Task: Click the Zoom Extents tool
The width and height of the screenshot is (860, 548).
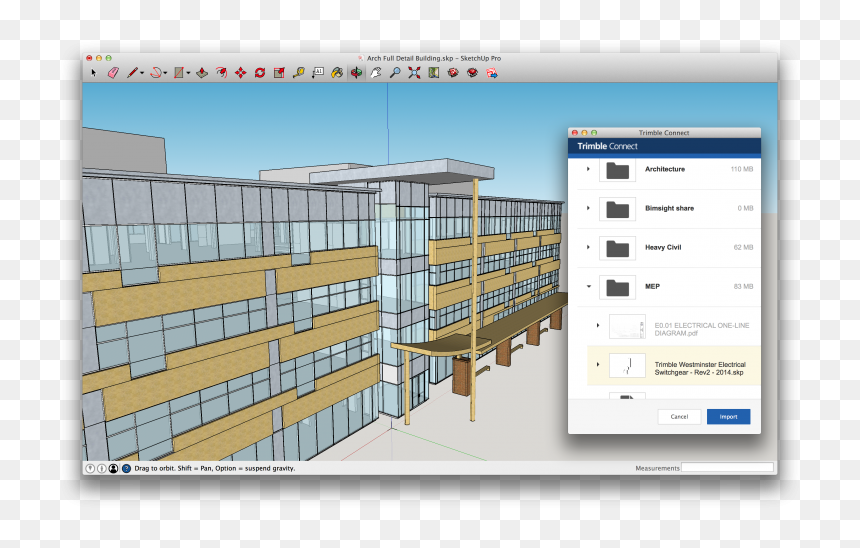Action: pyautogui.click(x=414, y=72)
